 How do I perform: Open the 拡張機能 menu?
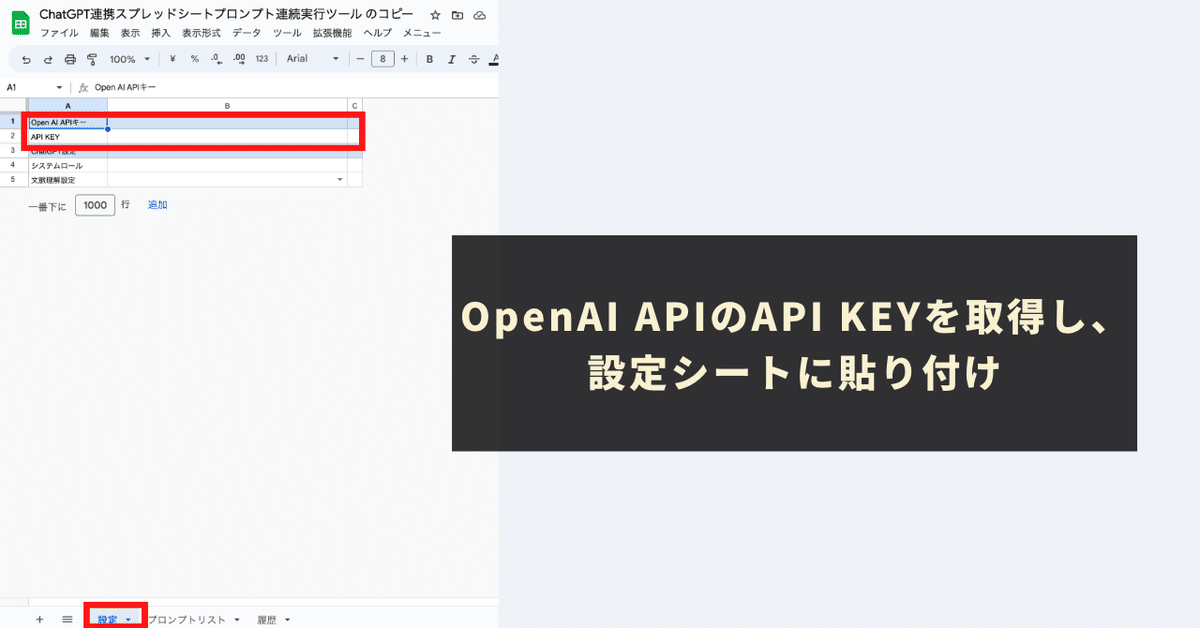click(332, 33)
